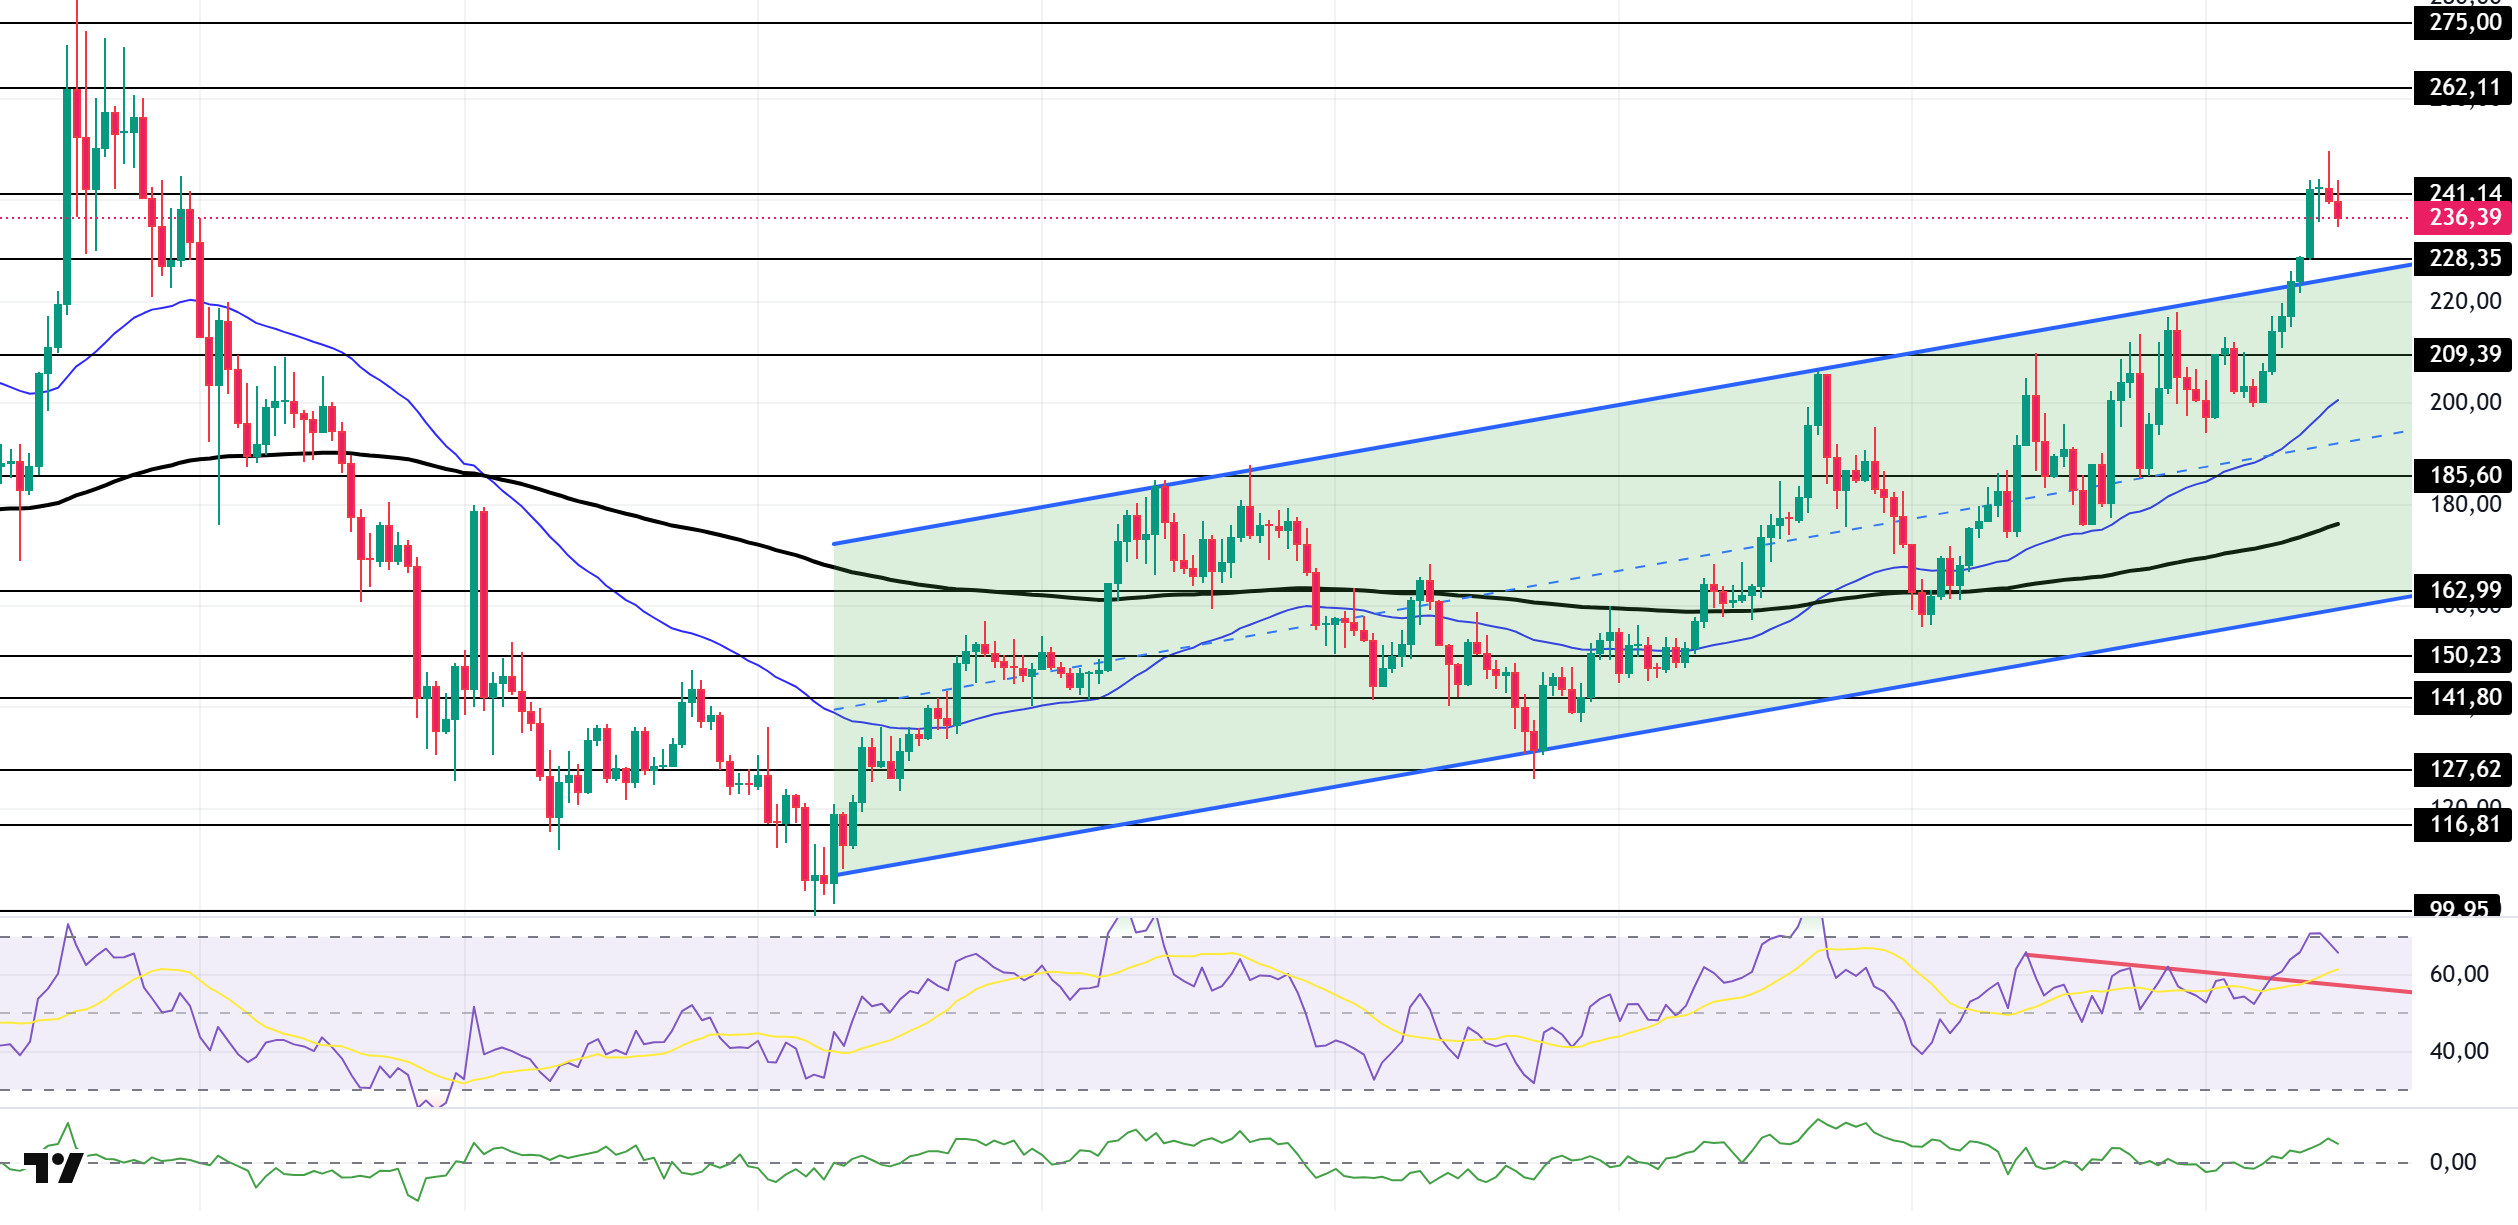
Task: Select the 228,35 support price label
Action: pyautogui.click(x=2465, y=259)
